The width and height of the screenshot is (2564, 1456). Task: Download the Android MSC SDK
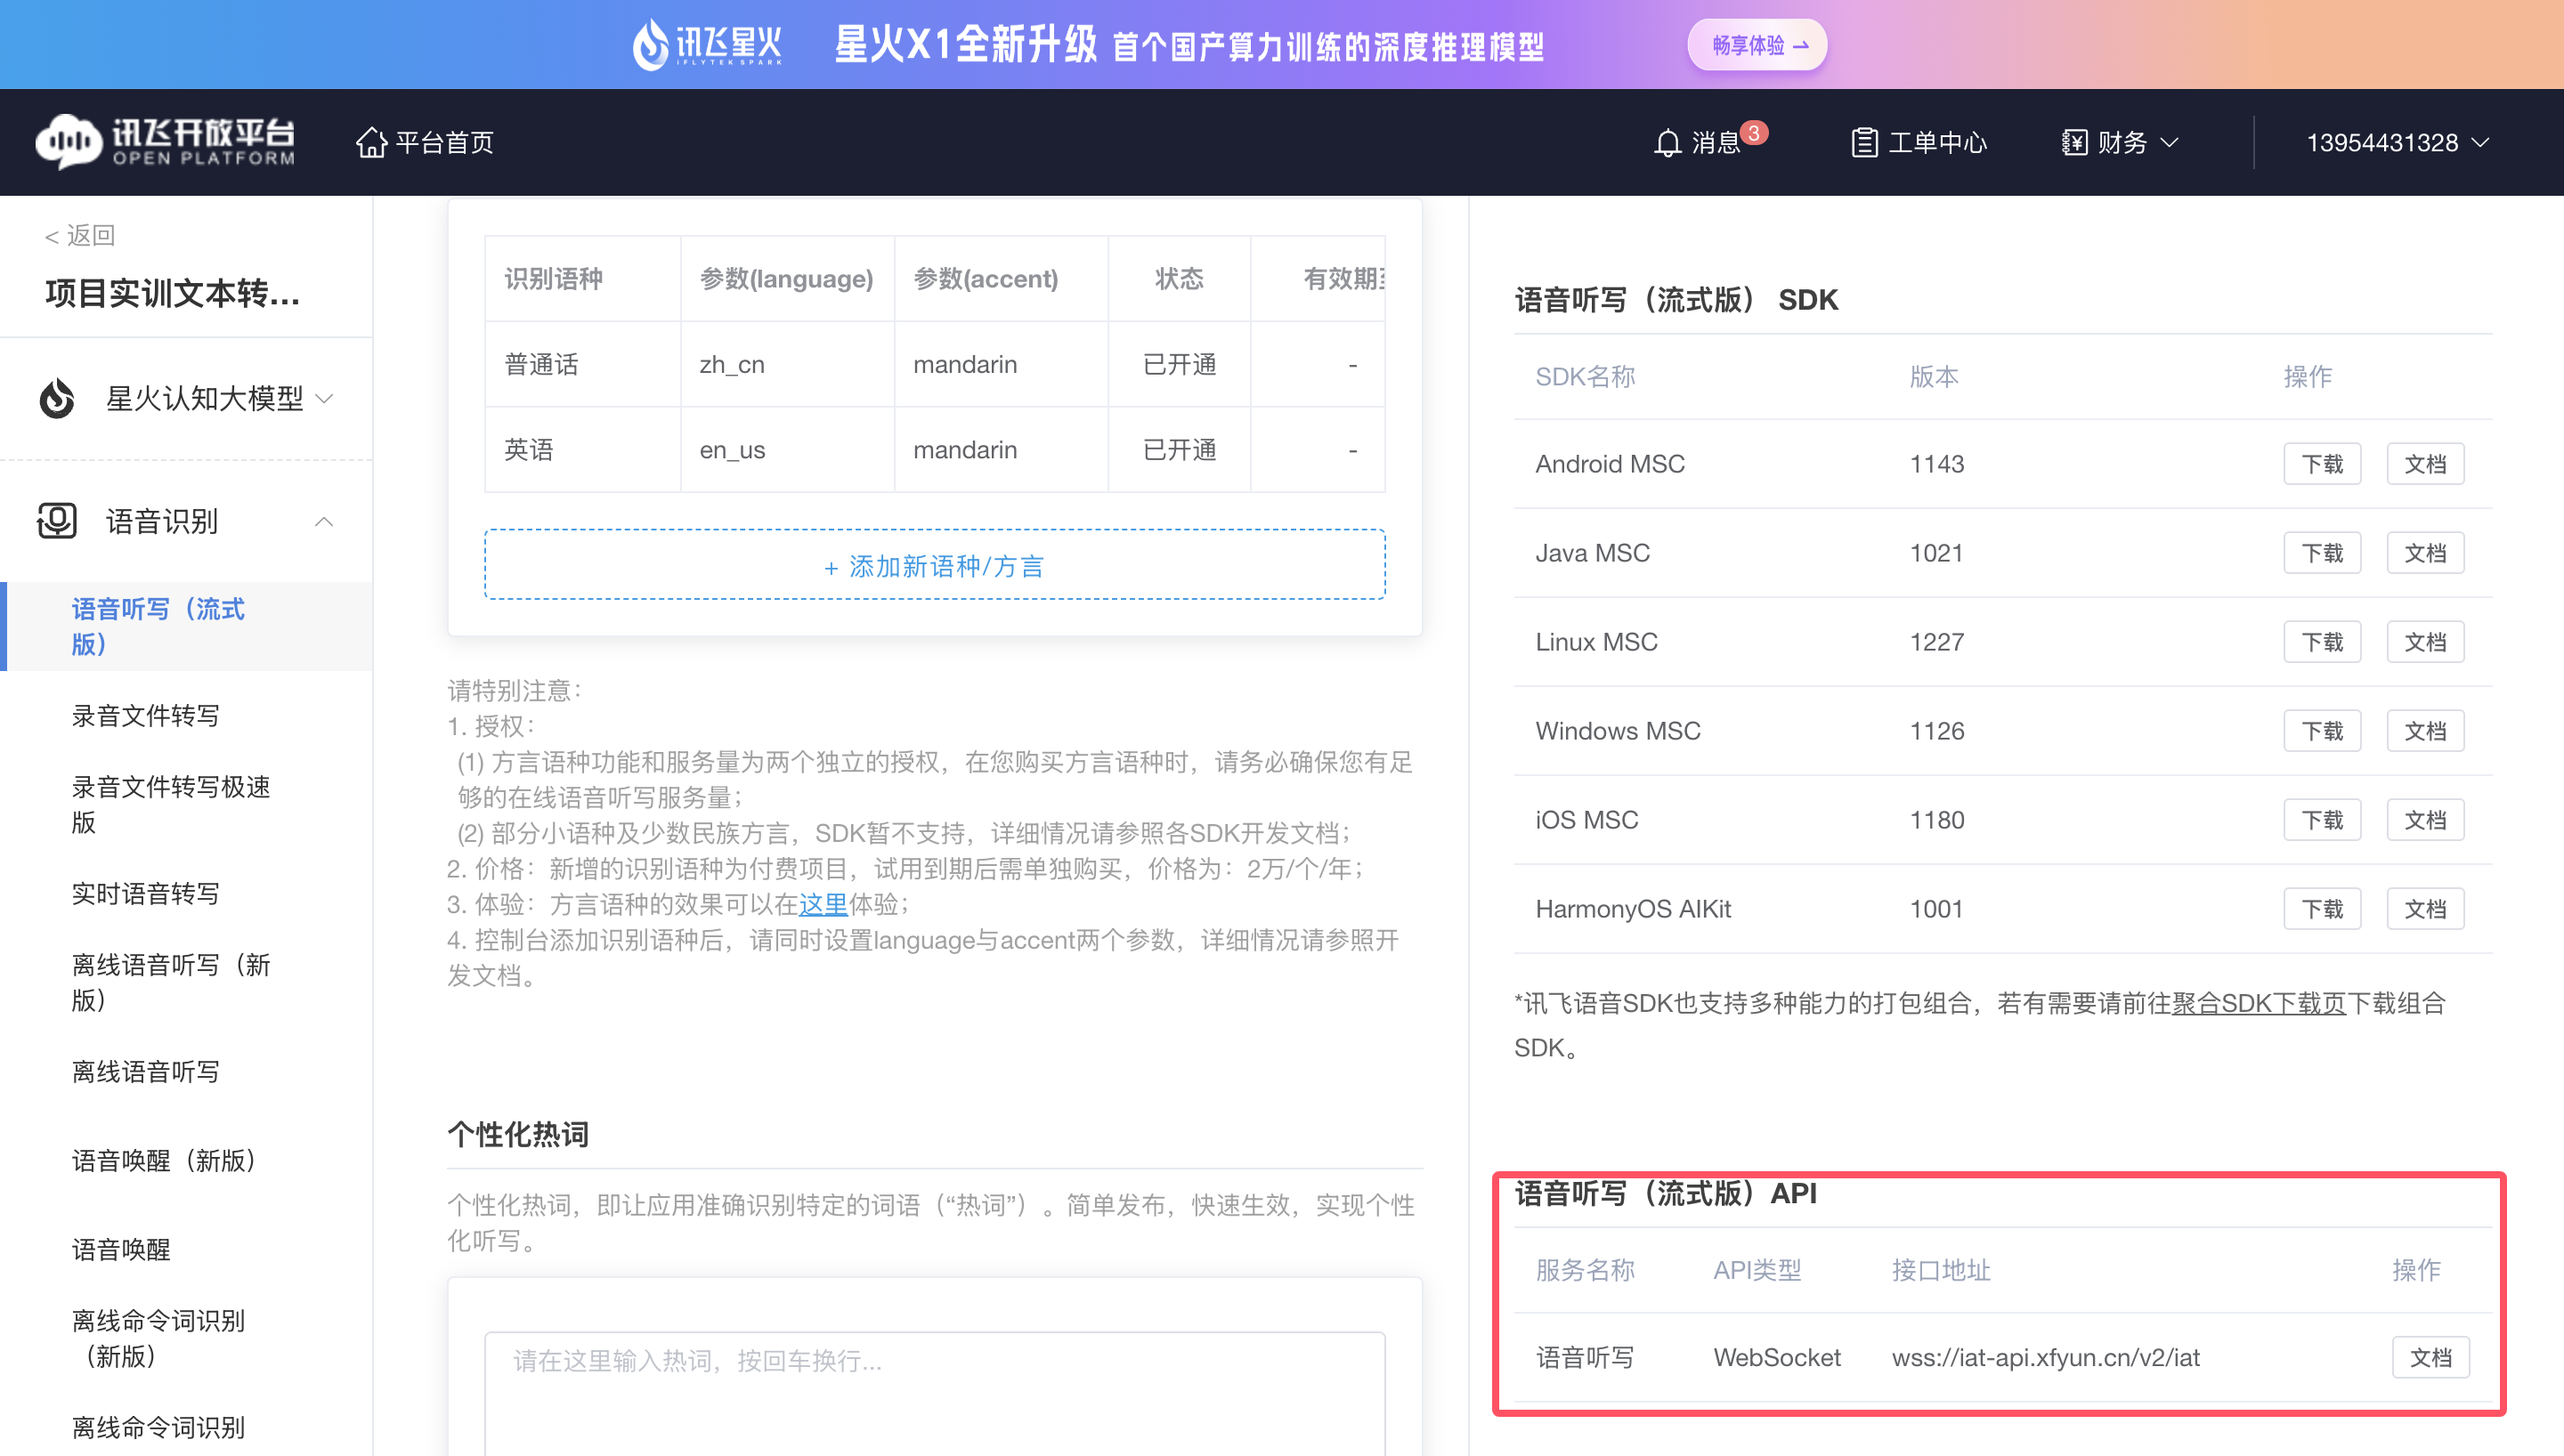pos(2322,464)
